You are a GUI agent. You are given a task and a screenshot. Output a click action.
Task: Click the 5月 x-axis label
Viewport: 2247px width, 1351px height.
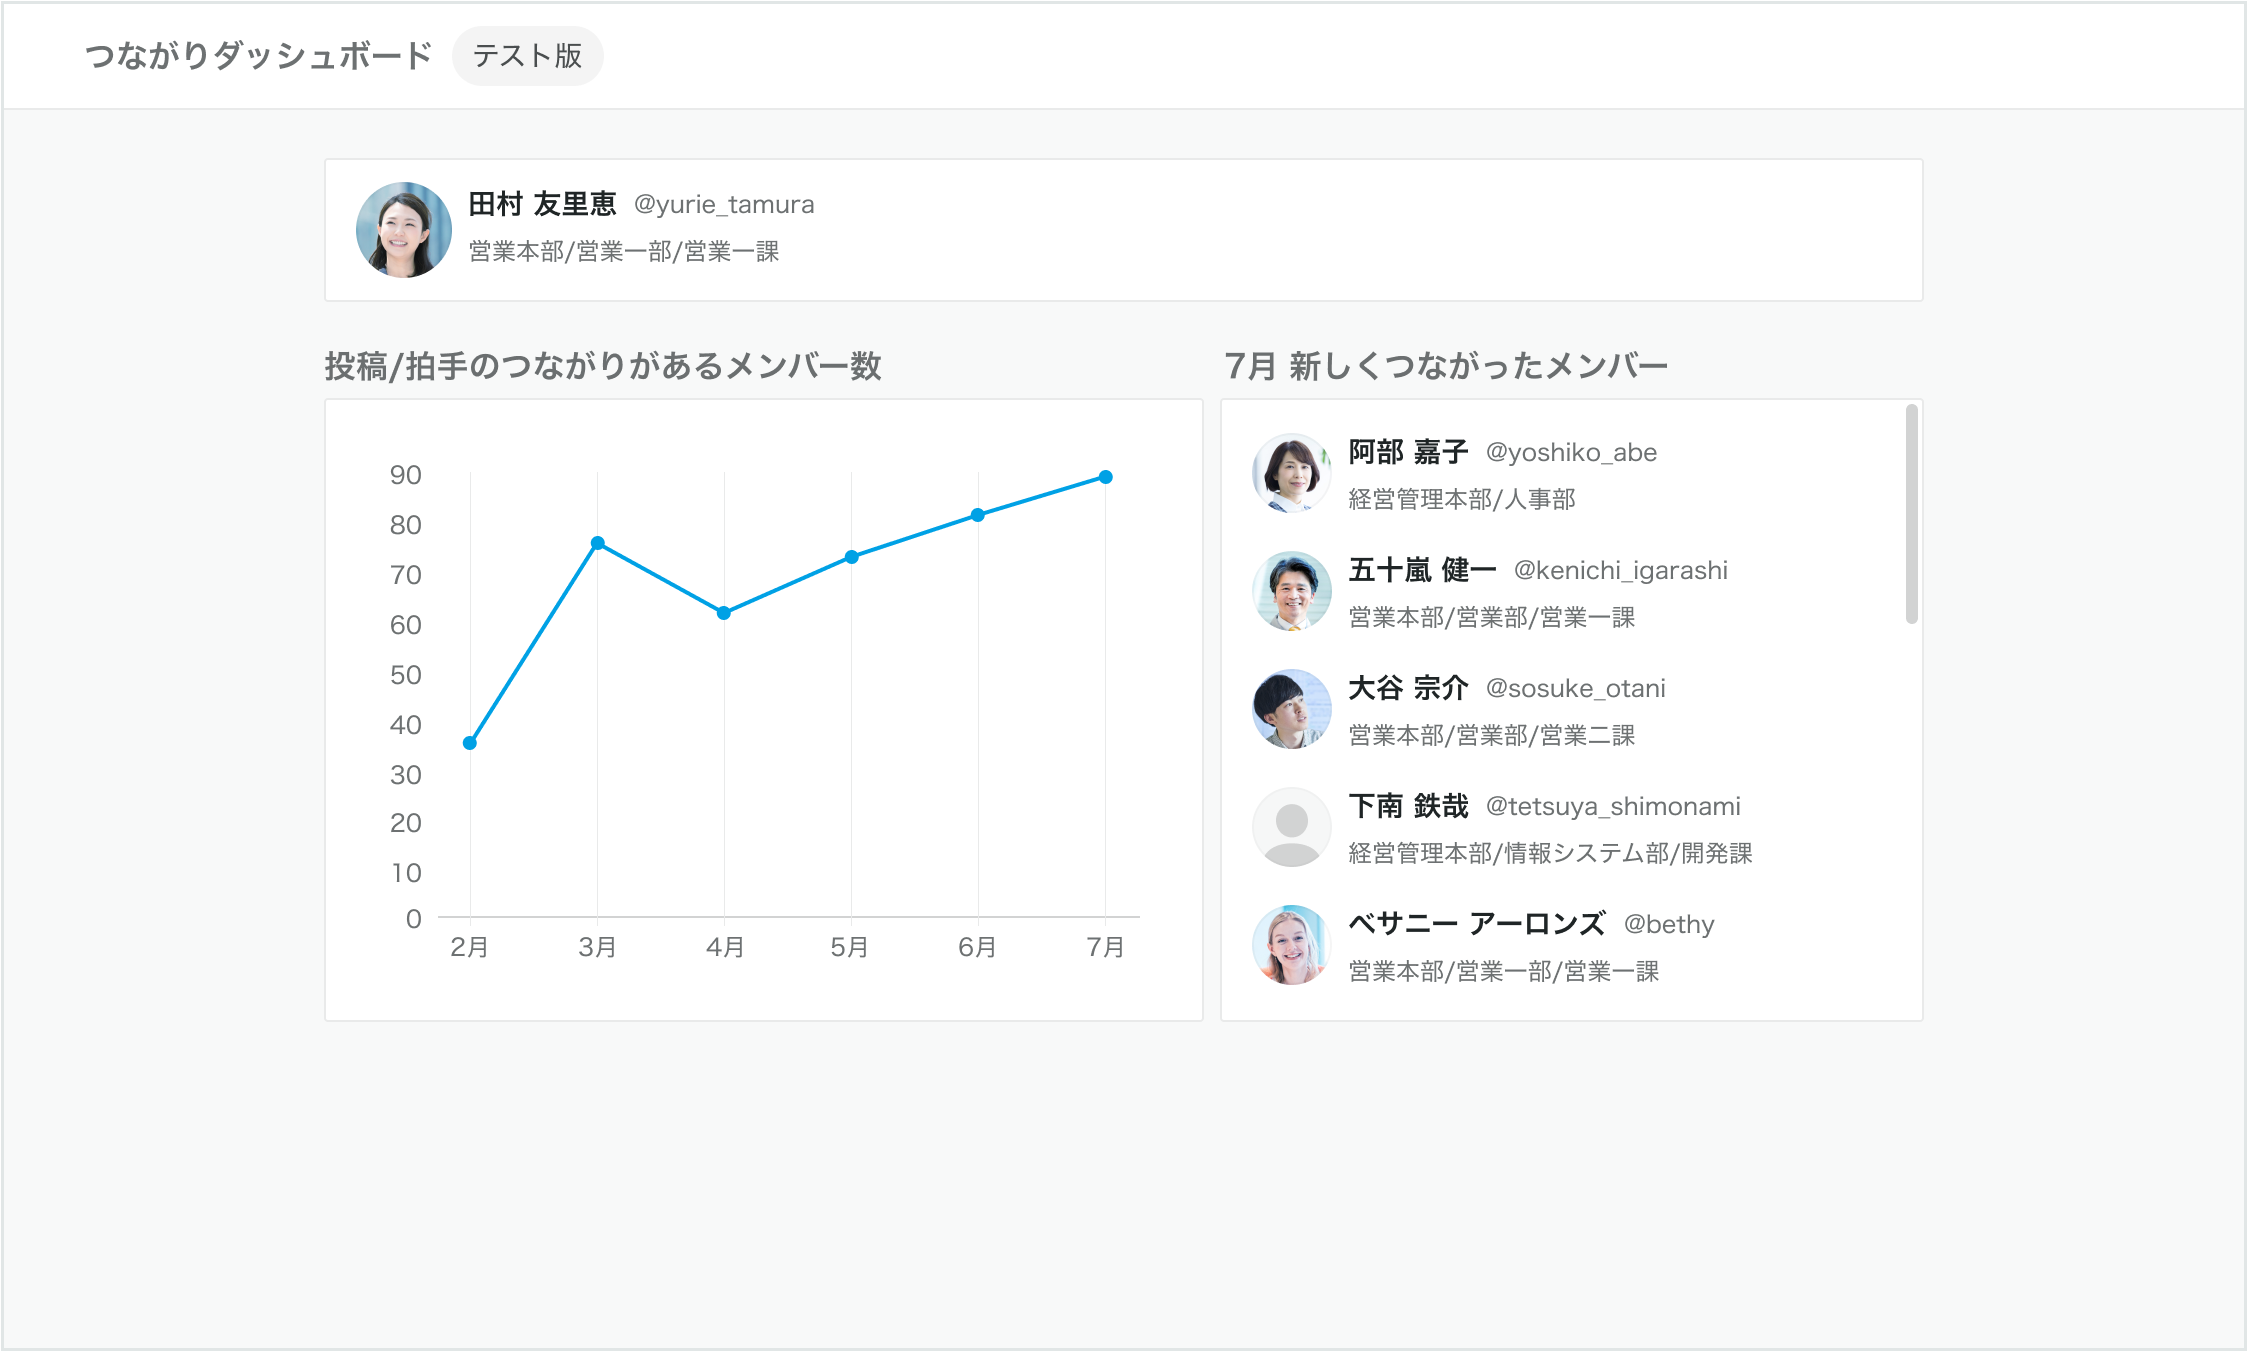point(849,947)
